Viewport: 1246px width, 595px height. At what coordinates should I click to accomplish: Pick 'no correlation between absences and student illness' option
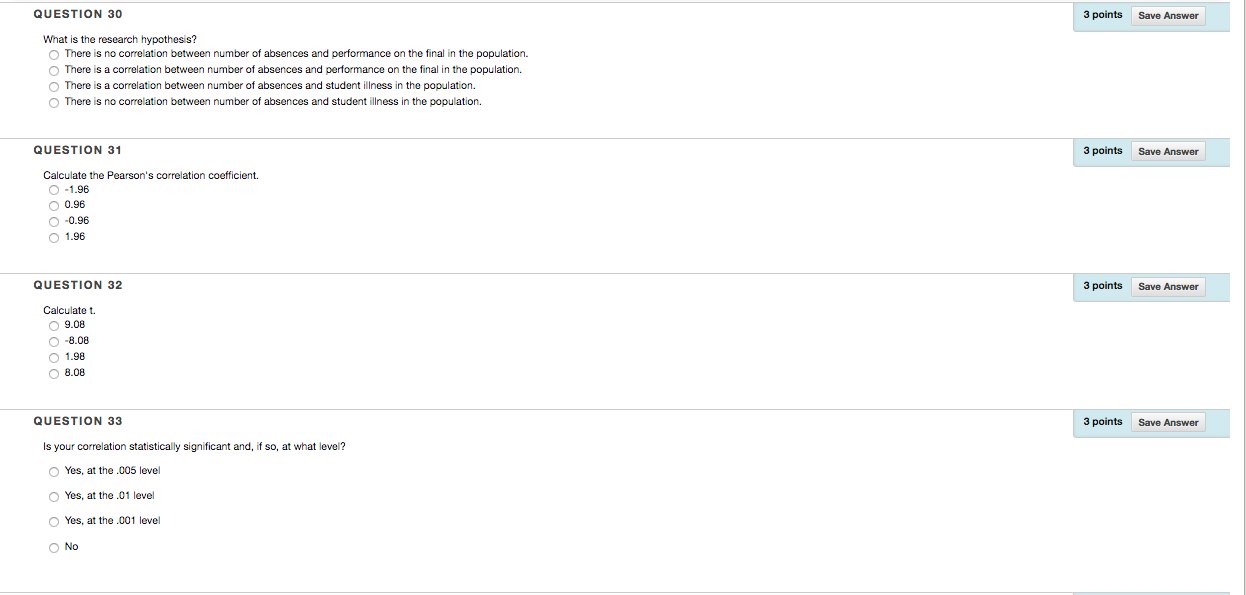pos(54,102)
